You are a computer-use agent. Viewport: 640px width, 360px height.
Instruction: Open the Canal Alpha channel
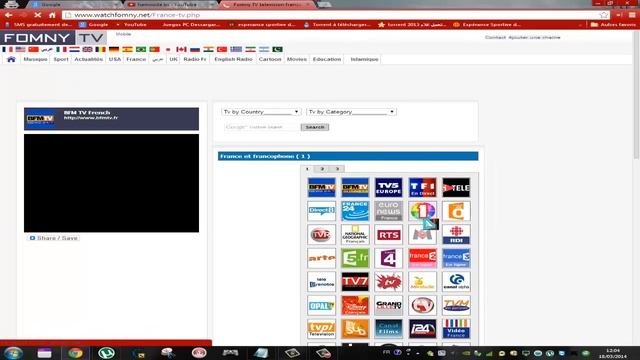point(456,282)
